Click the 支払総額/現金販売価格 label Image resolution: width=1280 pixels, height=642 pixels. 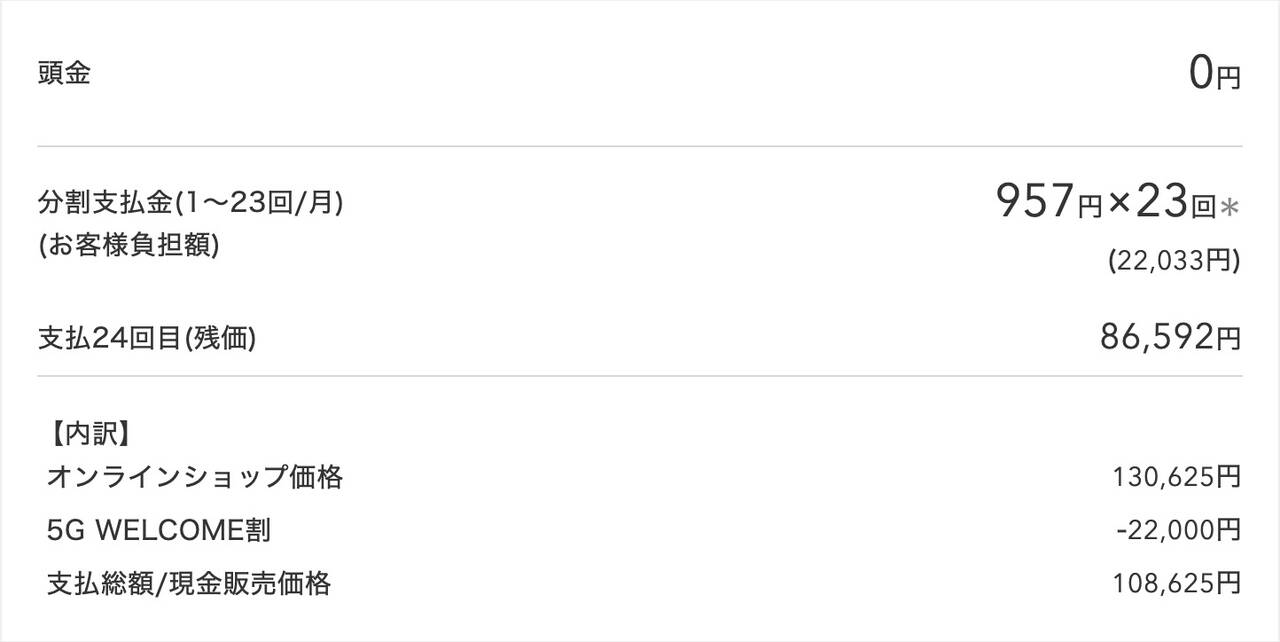(x=189, y=584)
